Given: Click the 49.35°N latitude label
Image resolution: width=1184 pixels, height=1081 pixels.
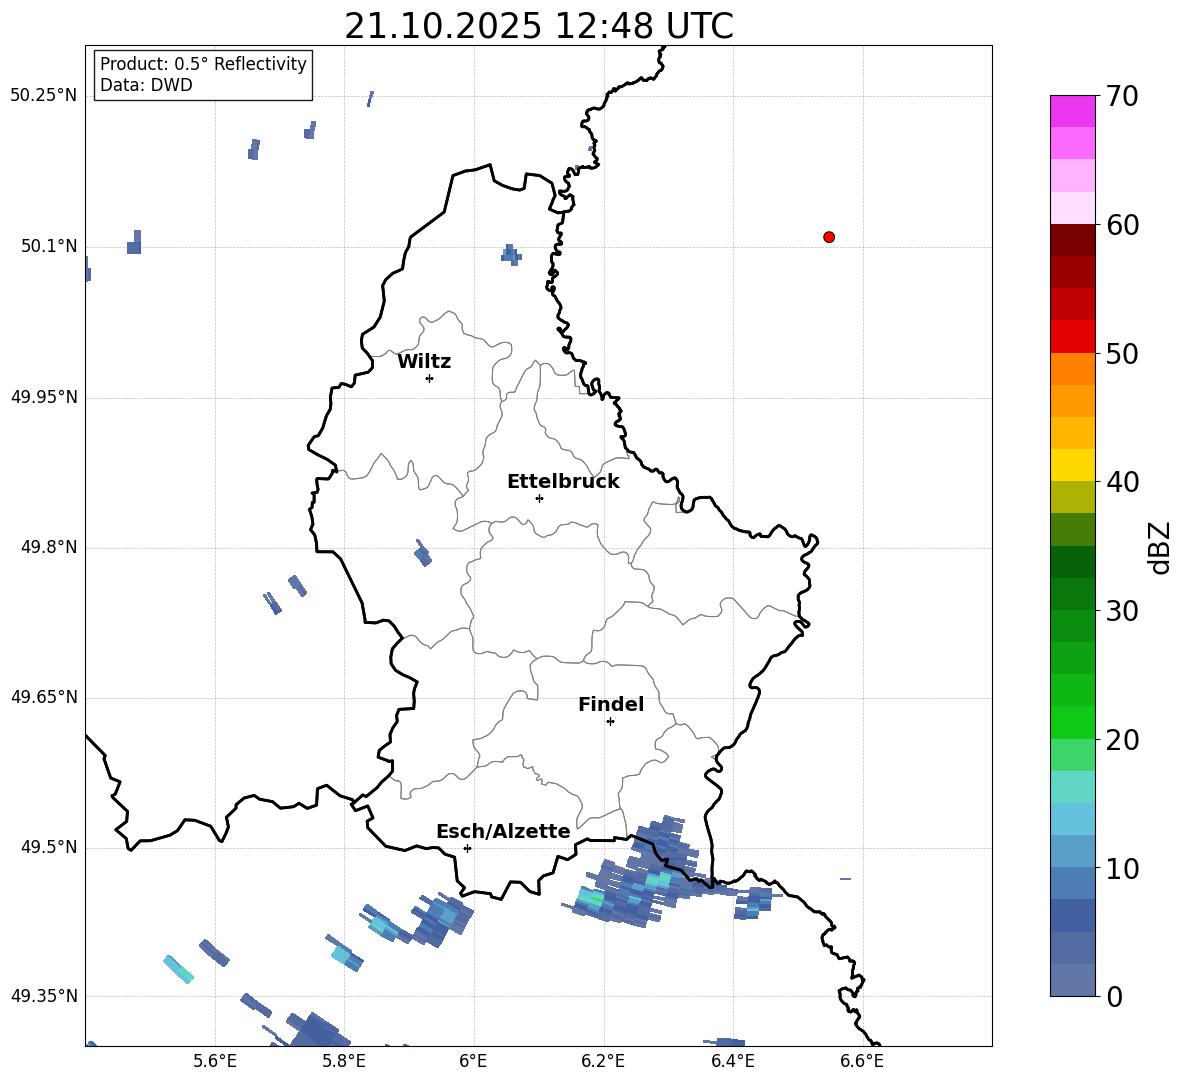Looking at the screenshot, I should [x=44, y=996].
